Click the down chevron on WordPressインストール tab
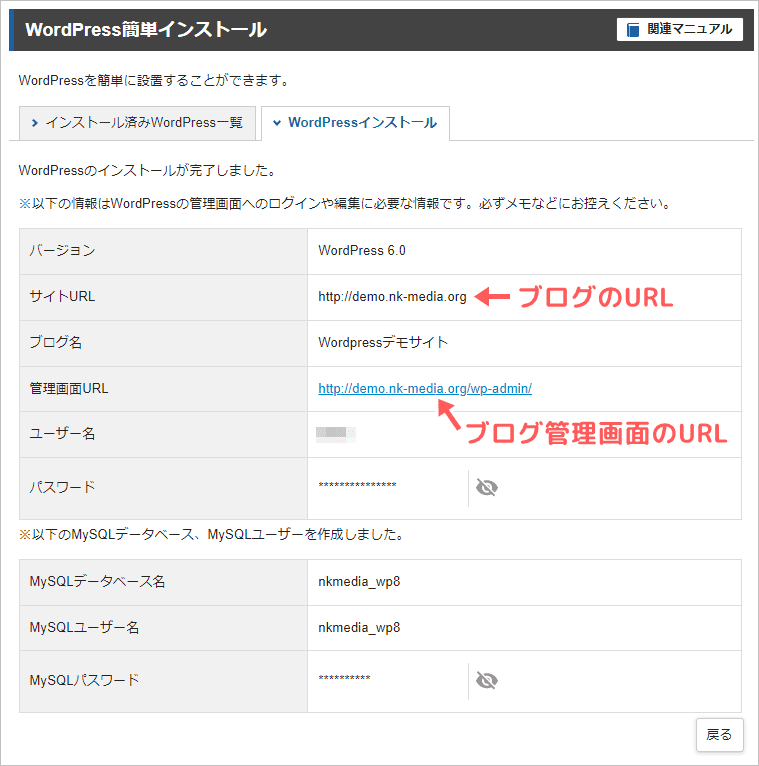The image size is (759, 766). (x=277, y=123)
